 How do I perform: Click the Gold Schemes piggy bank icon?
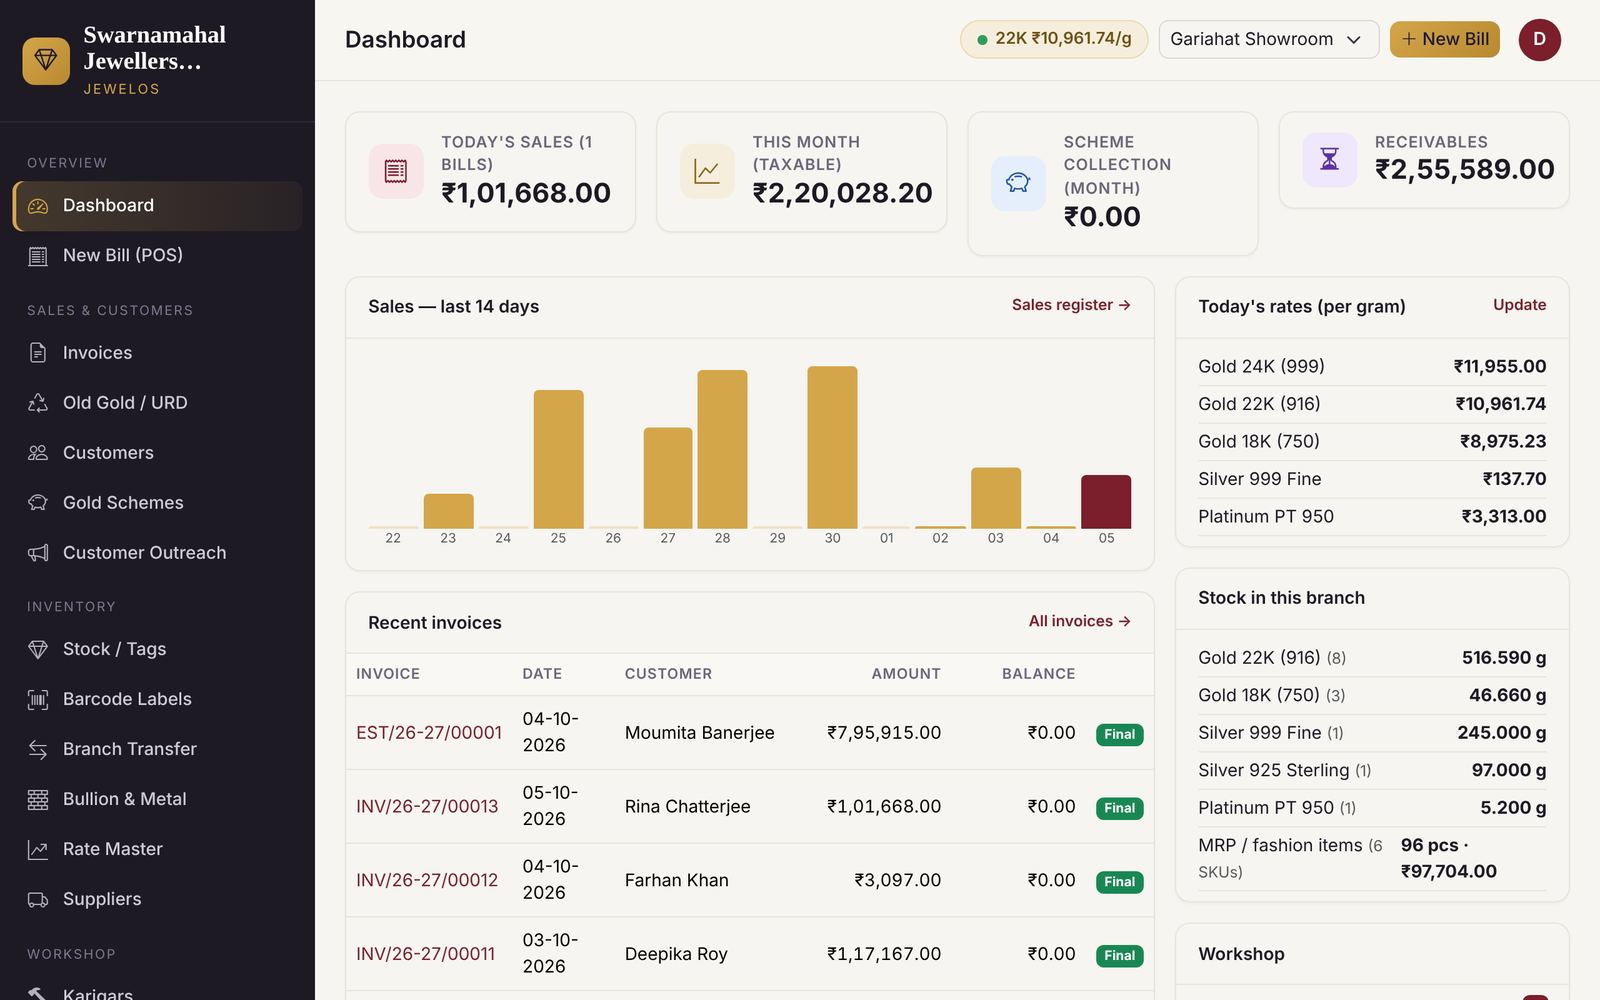coord(38,503)
